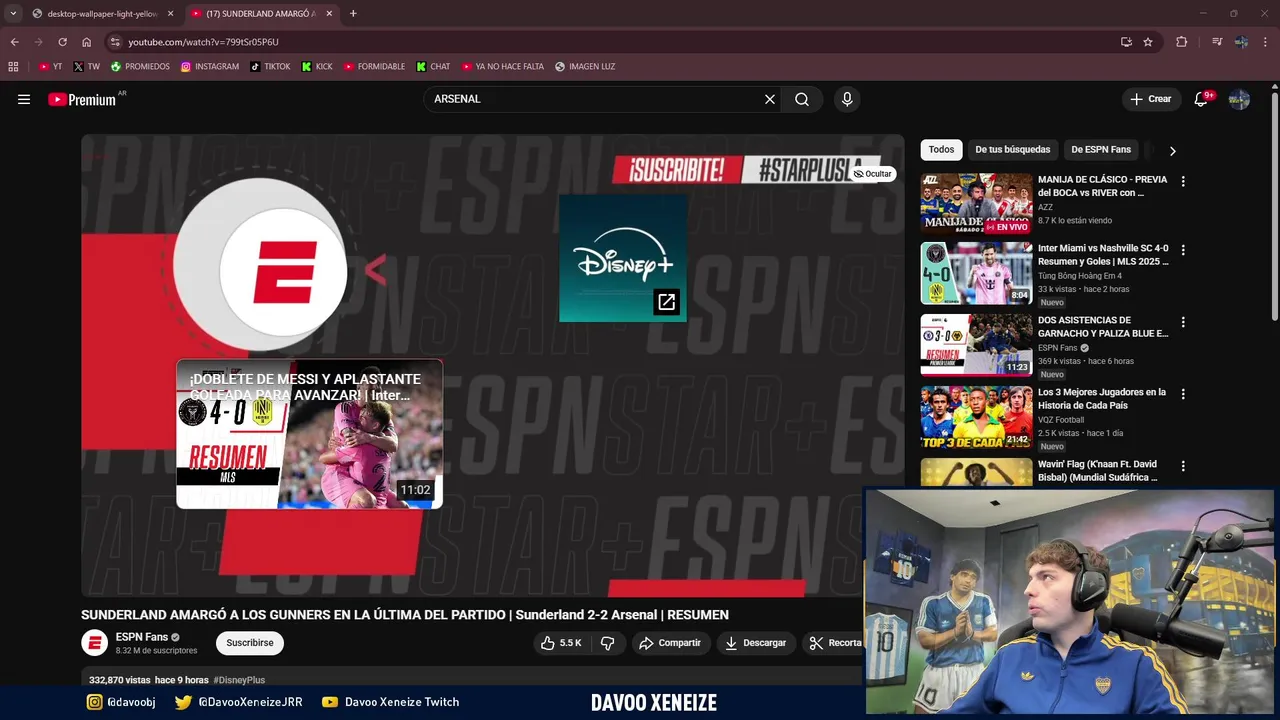The width and height of the screenshot is (1280, 720).
Task: Bookmark this page with star icon
Action: (1148, 42)
